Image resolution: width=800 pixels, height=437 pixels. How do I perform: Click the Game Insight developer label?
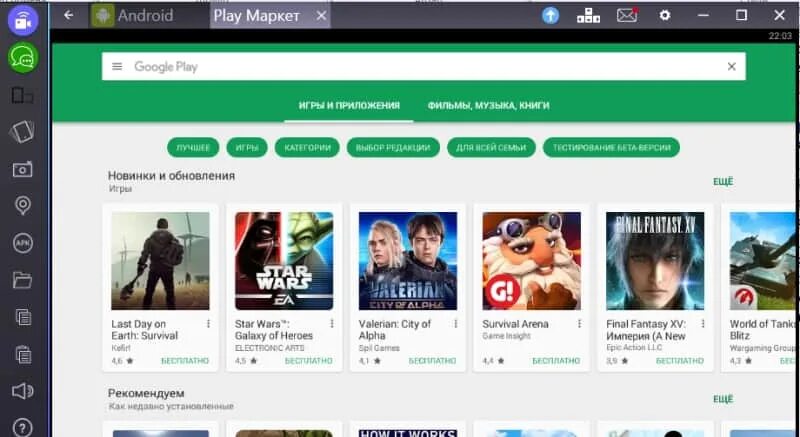click(x=507, y=336)
